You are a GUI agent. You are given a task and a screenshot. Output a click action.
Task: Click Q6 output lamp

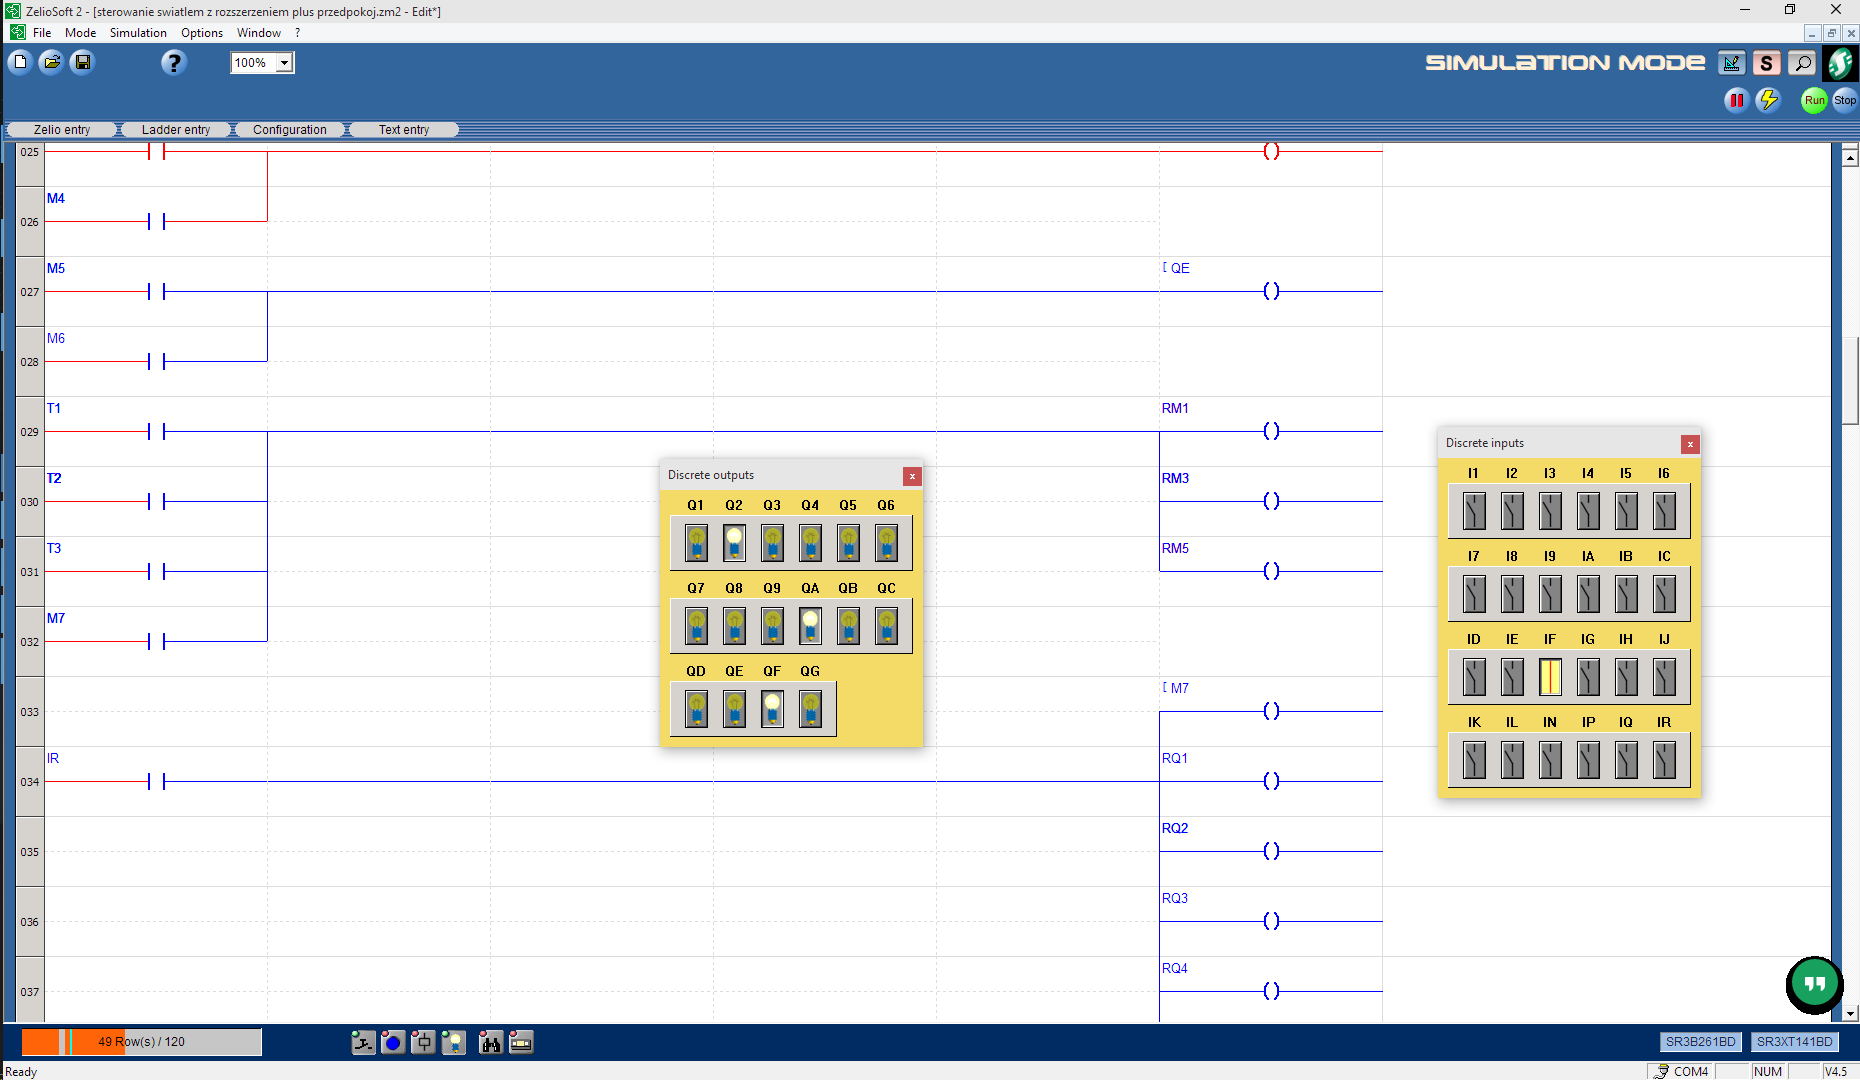[x=886, y=543]
